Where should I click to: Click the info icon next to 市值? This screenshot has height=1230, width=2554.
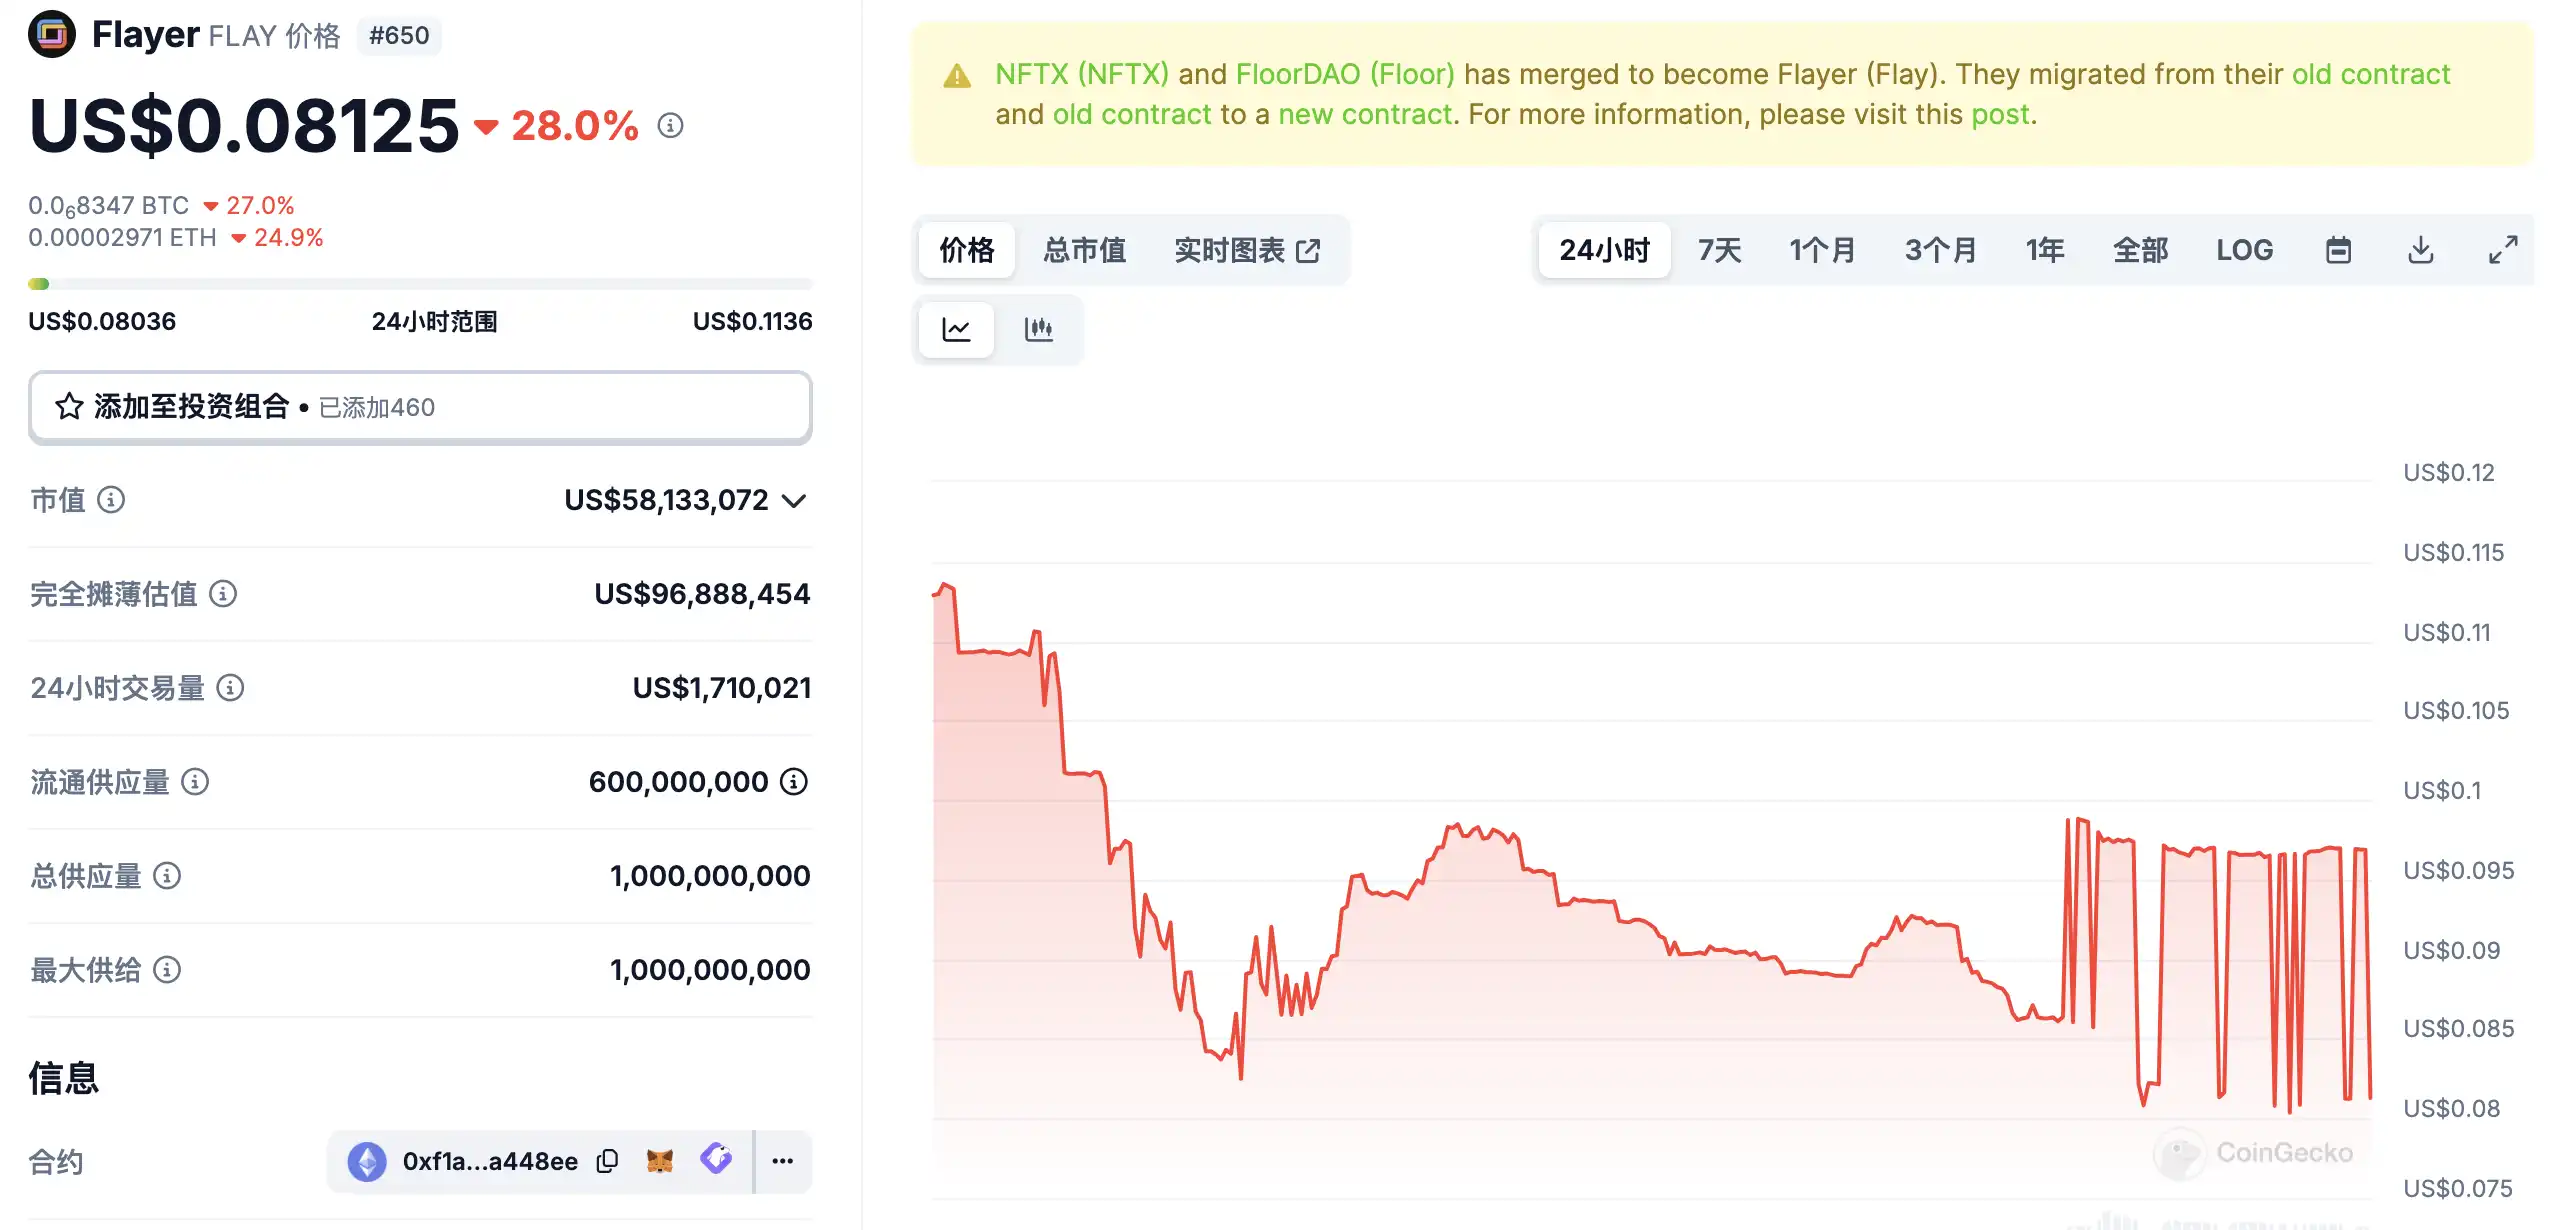tap(111, 499)
